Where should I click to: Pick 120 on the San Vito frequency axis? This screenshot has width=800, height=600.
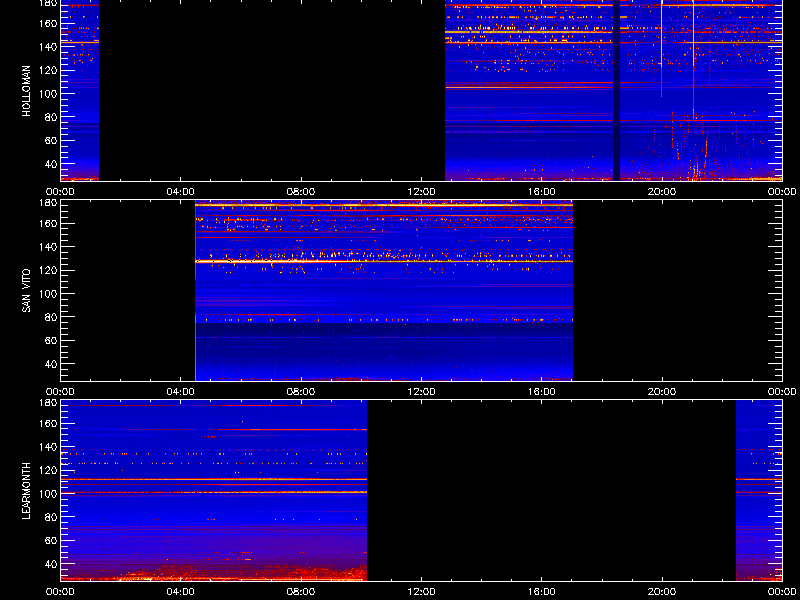click(x=48, y=270)
